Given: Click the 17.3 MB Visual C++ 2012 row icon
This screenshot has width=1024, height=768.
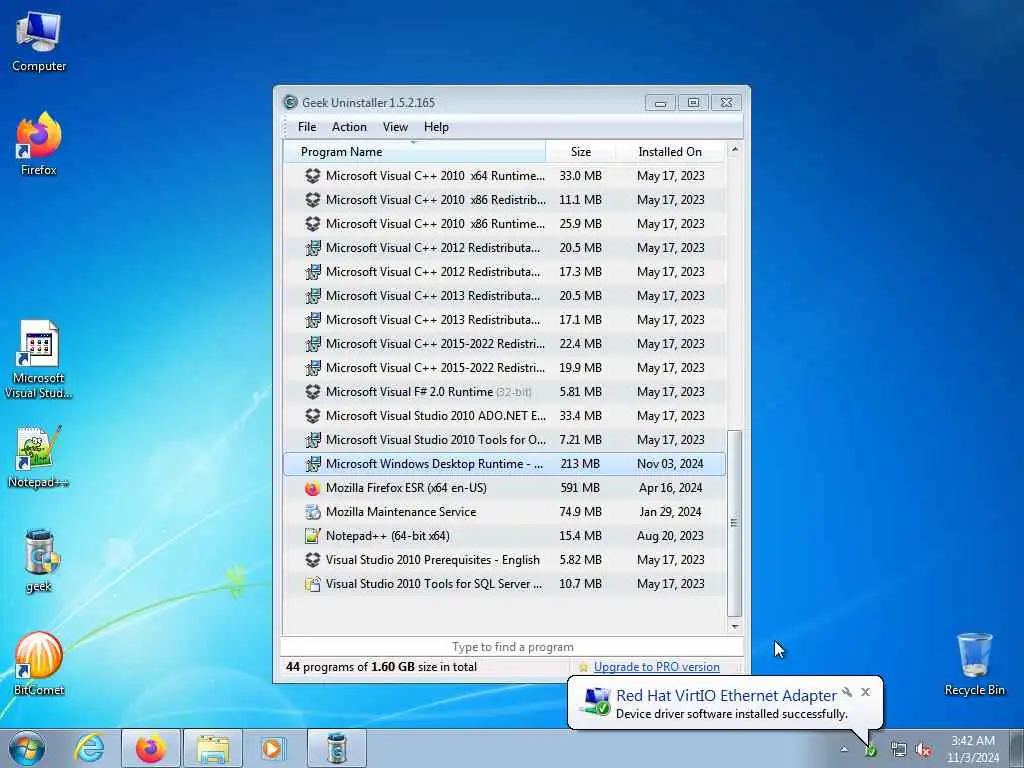Looking at the screenshot, I should [313, 272].
